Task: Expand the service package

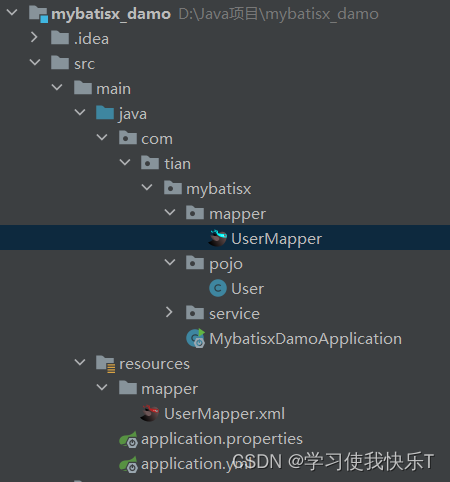Action: pyautogui.click(x=169, y=312)
